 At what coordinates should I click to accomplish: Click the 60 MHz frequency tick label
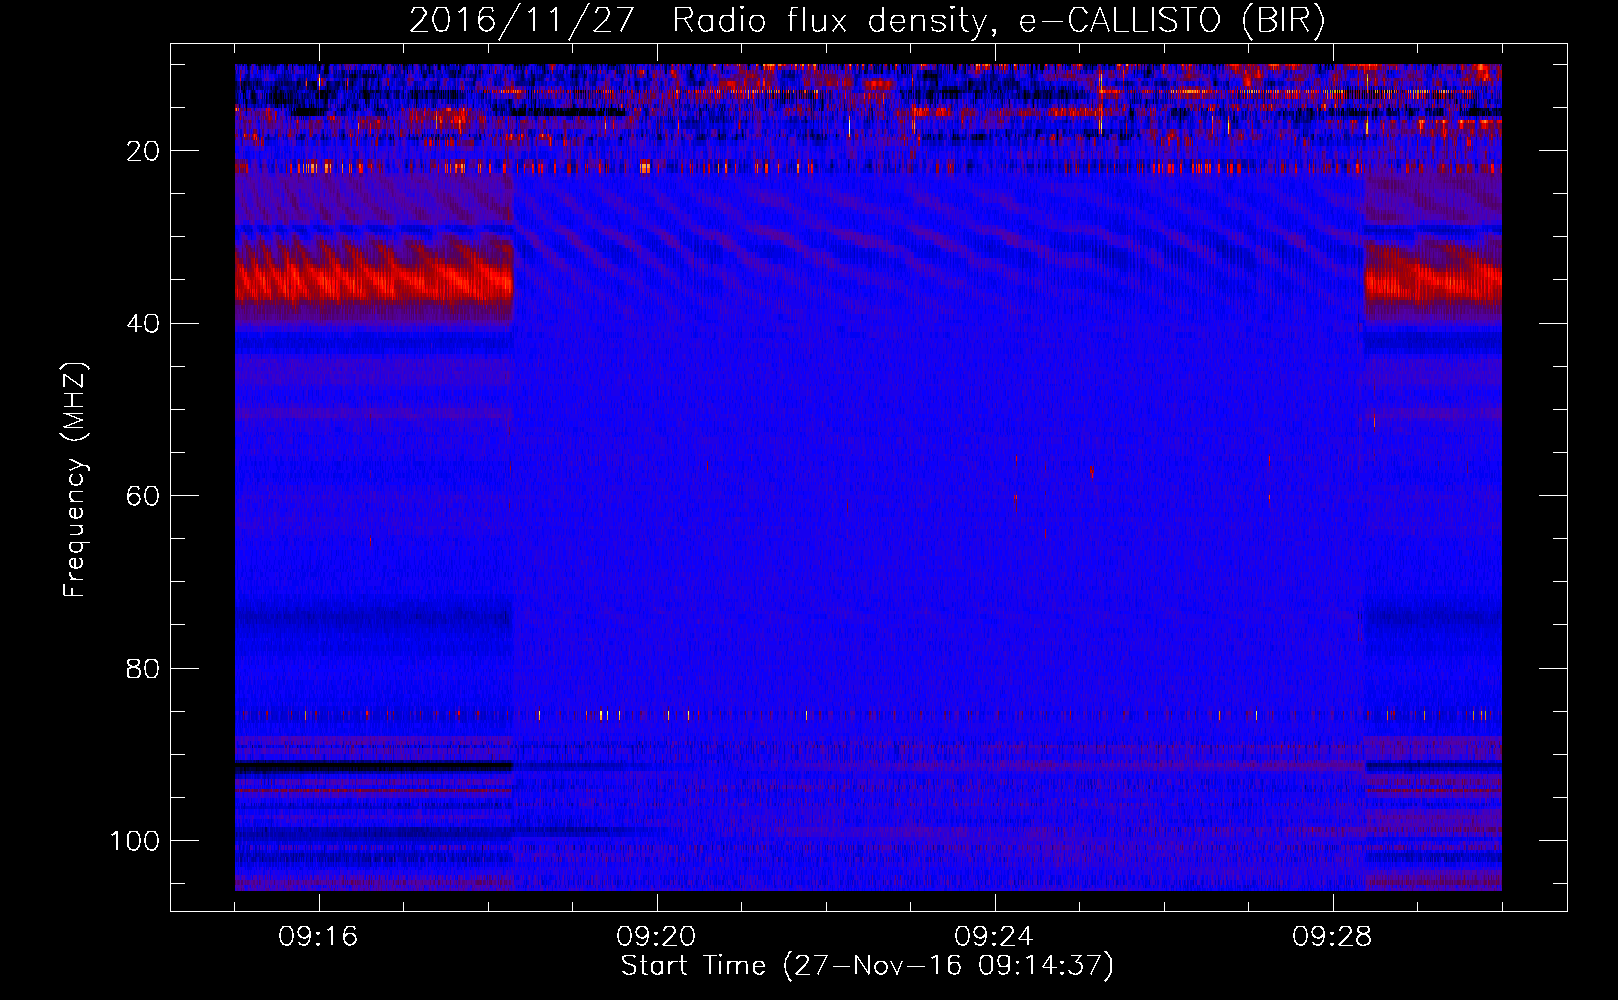tap(144, 496)
